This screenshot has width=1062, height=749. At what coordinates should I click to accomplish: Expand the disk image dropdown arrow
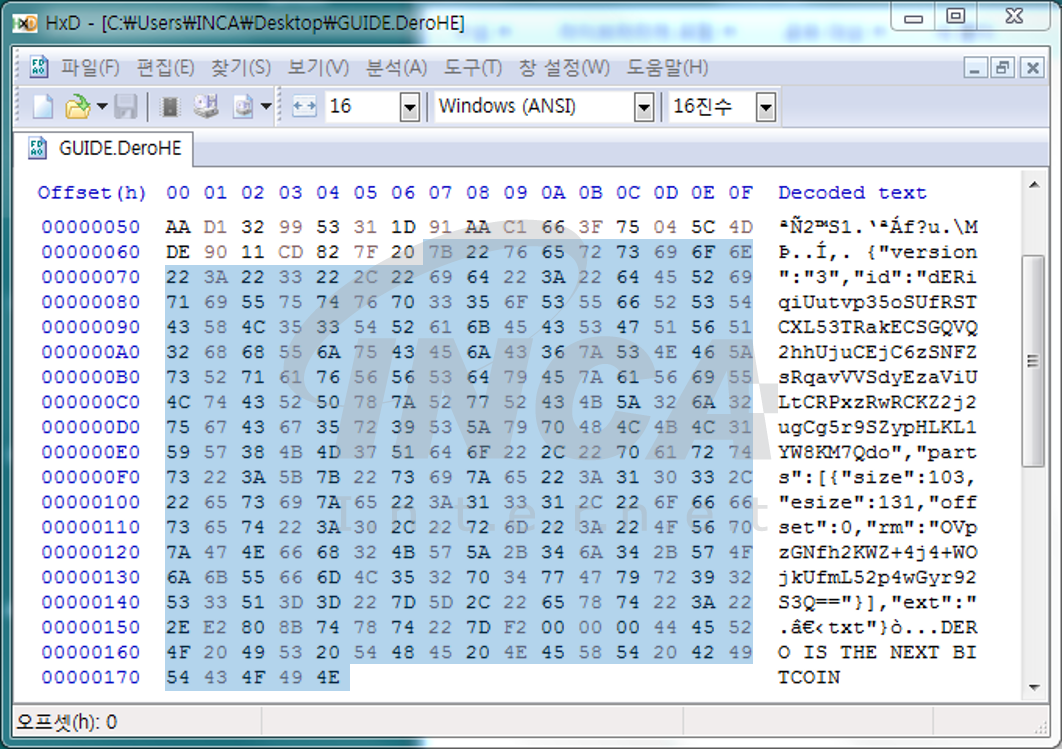click(x=266, y=106)
